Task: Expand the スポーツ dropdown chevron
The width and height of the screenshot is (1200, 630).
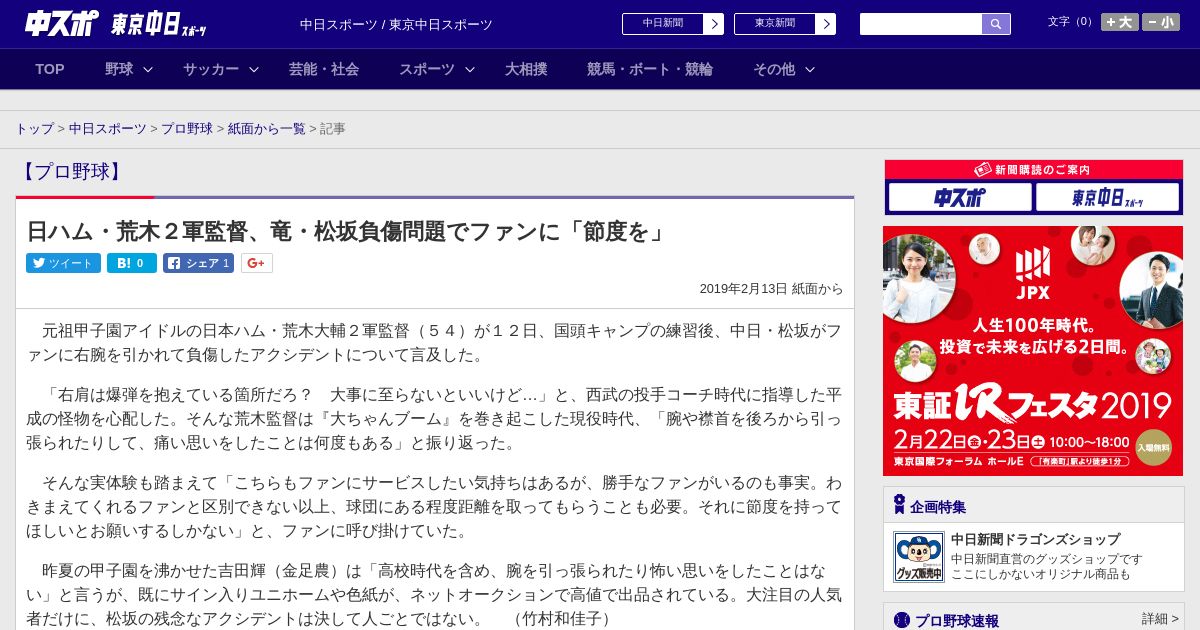Action: (x=470, y=70)
